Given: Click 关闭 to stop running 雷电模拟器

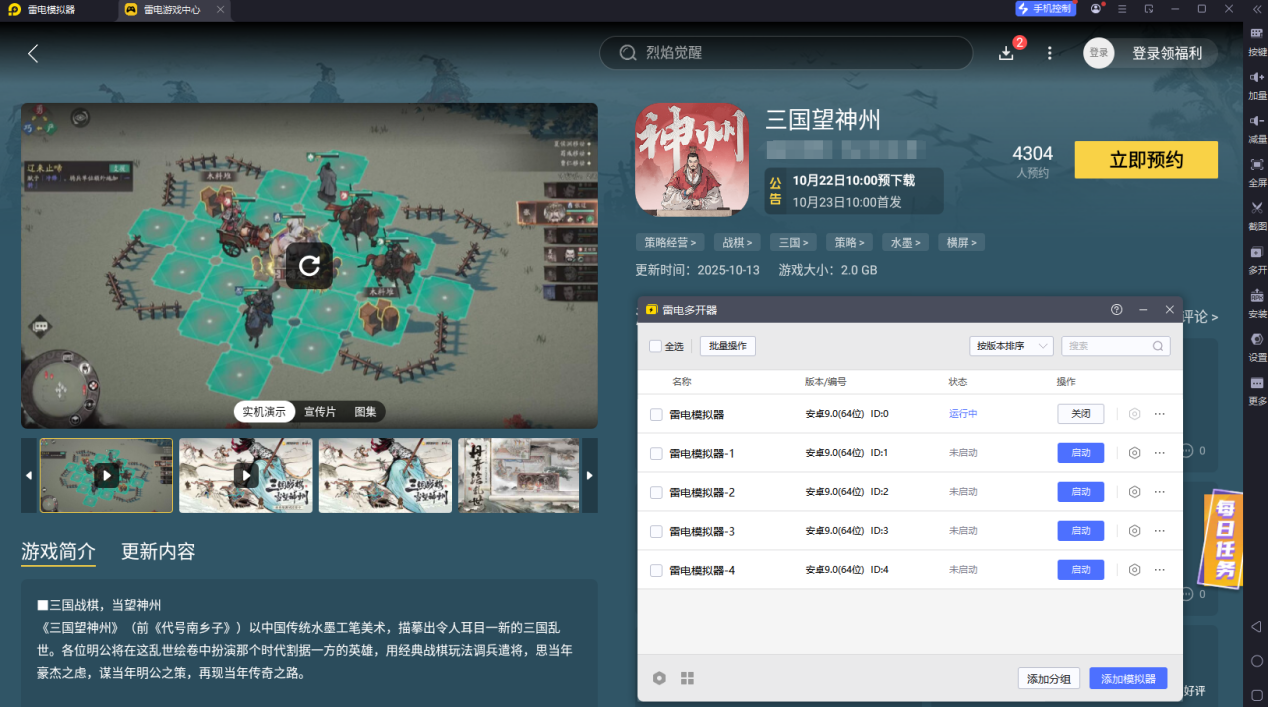Looking at the screenshot, I should point(1081,414).
